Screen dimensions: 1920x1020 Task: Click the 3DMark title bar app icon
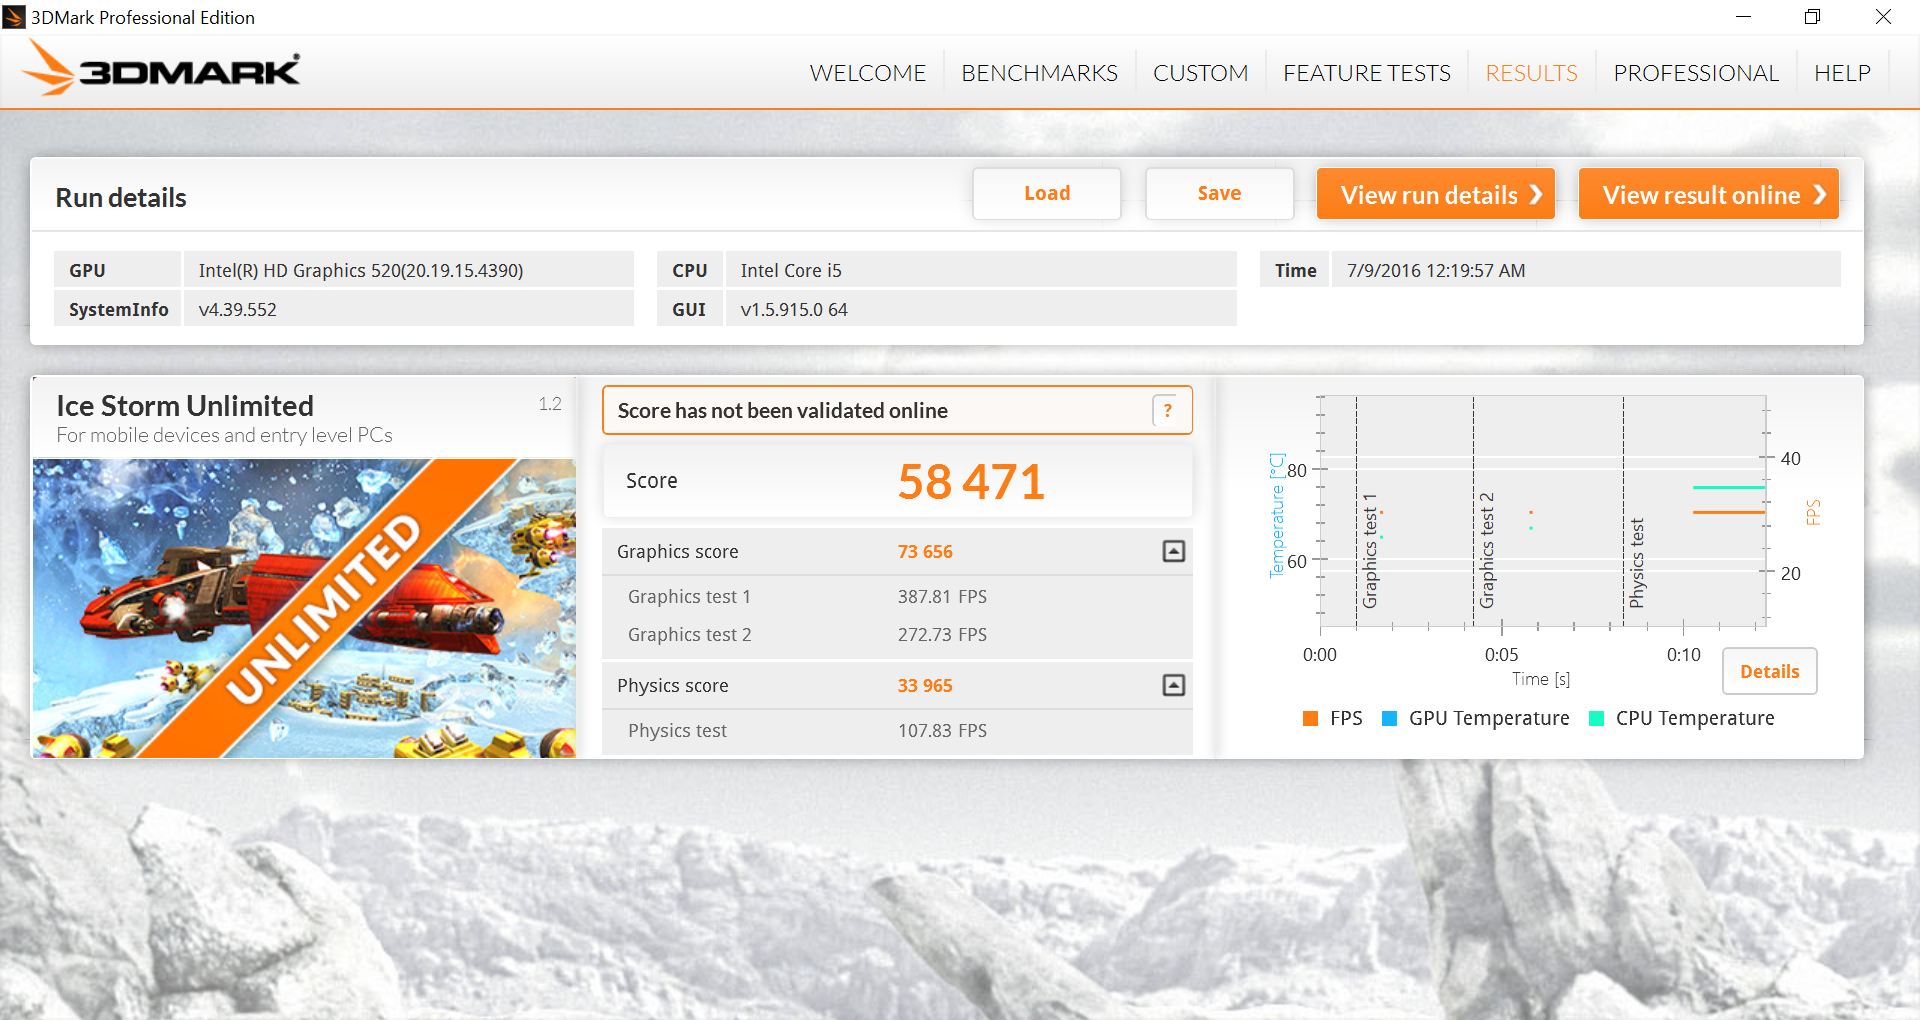[x=14, y=17]
